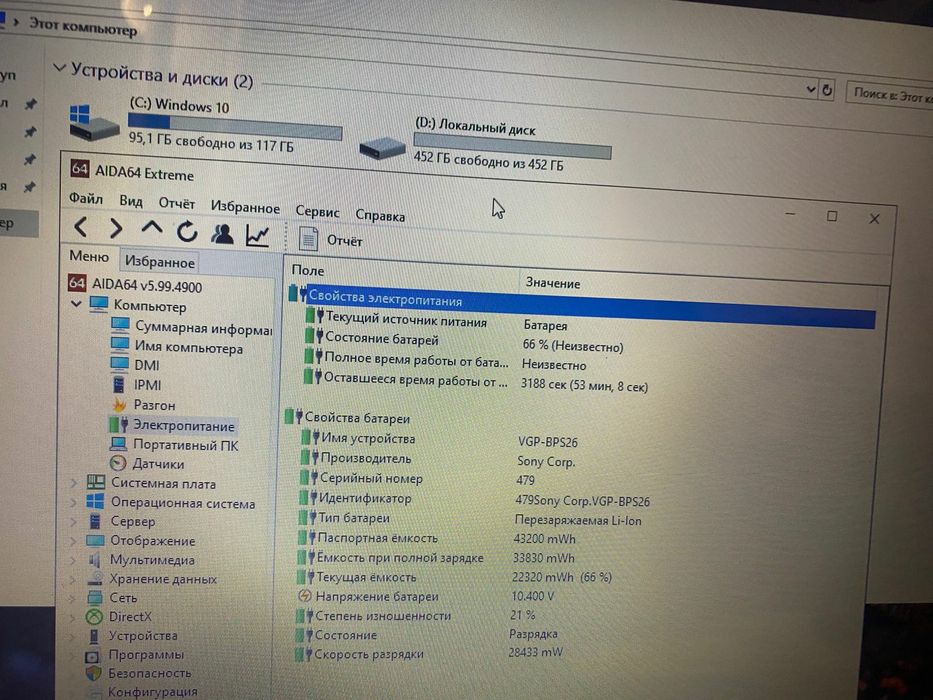This screenshot has height=700, width=933.
Task: Click the Безопасность shield icon
Action: (93, 673)
